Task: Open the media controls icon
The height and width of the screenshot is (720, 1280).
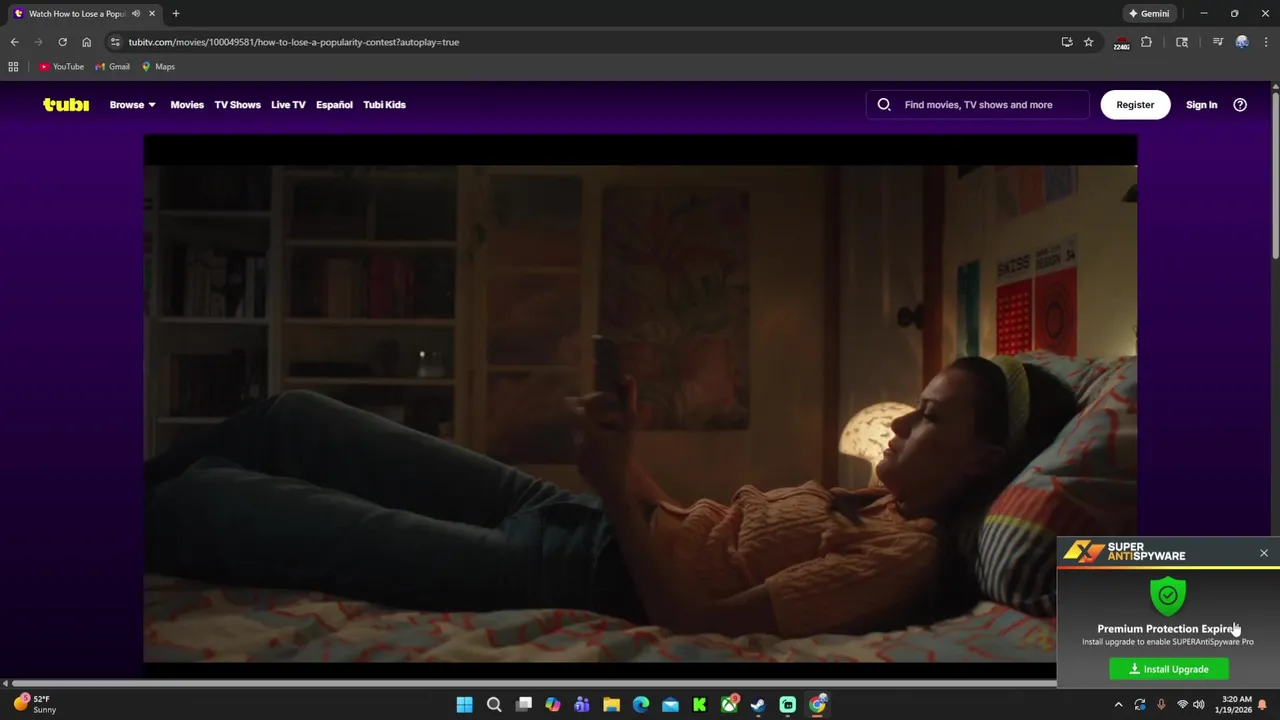Action: tap(1217, 42)
